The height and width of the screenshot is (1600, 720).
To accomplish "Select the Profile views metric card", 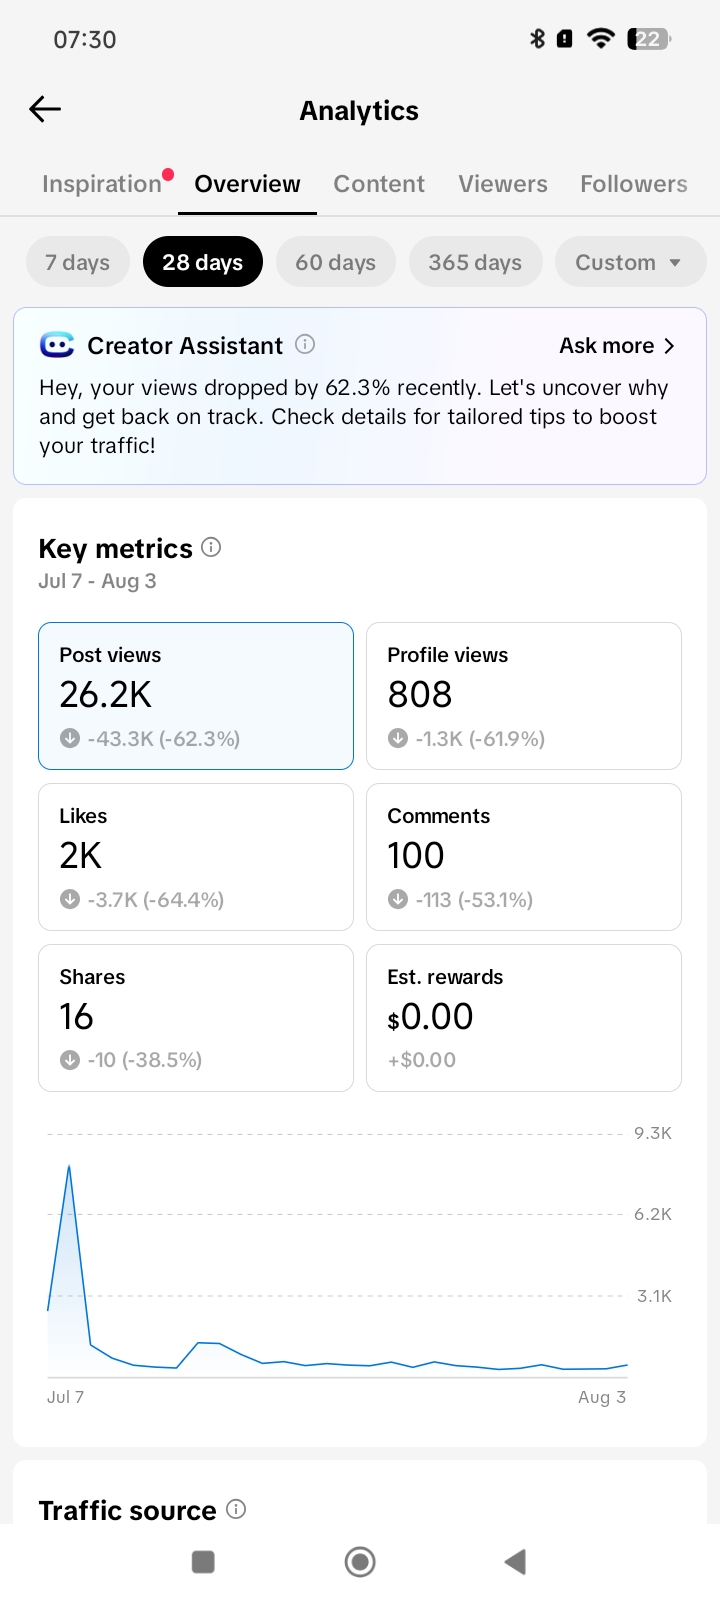I will pyautogui.click(x=524, y=696).
